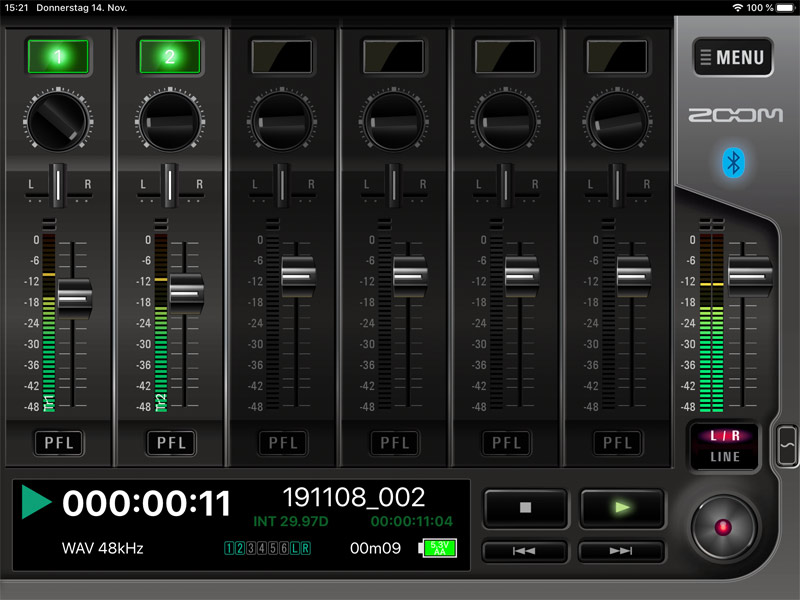Skip to next track button

pos(621,551)
